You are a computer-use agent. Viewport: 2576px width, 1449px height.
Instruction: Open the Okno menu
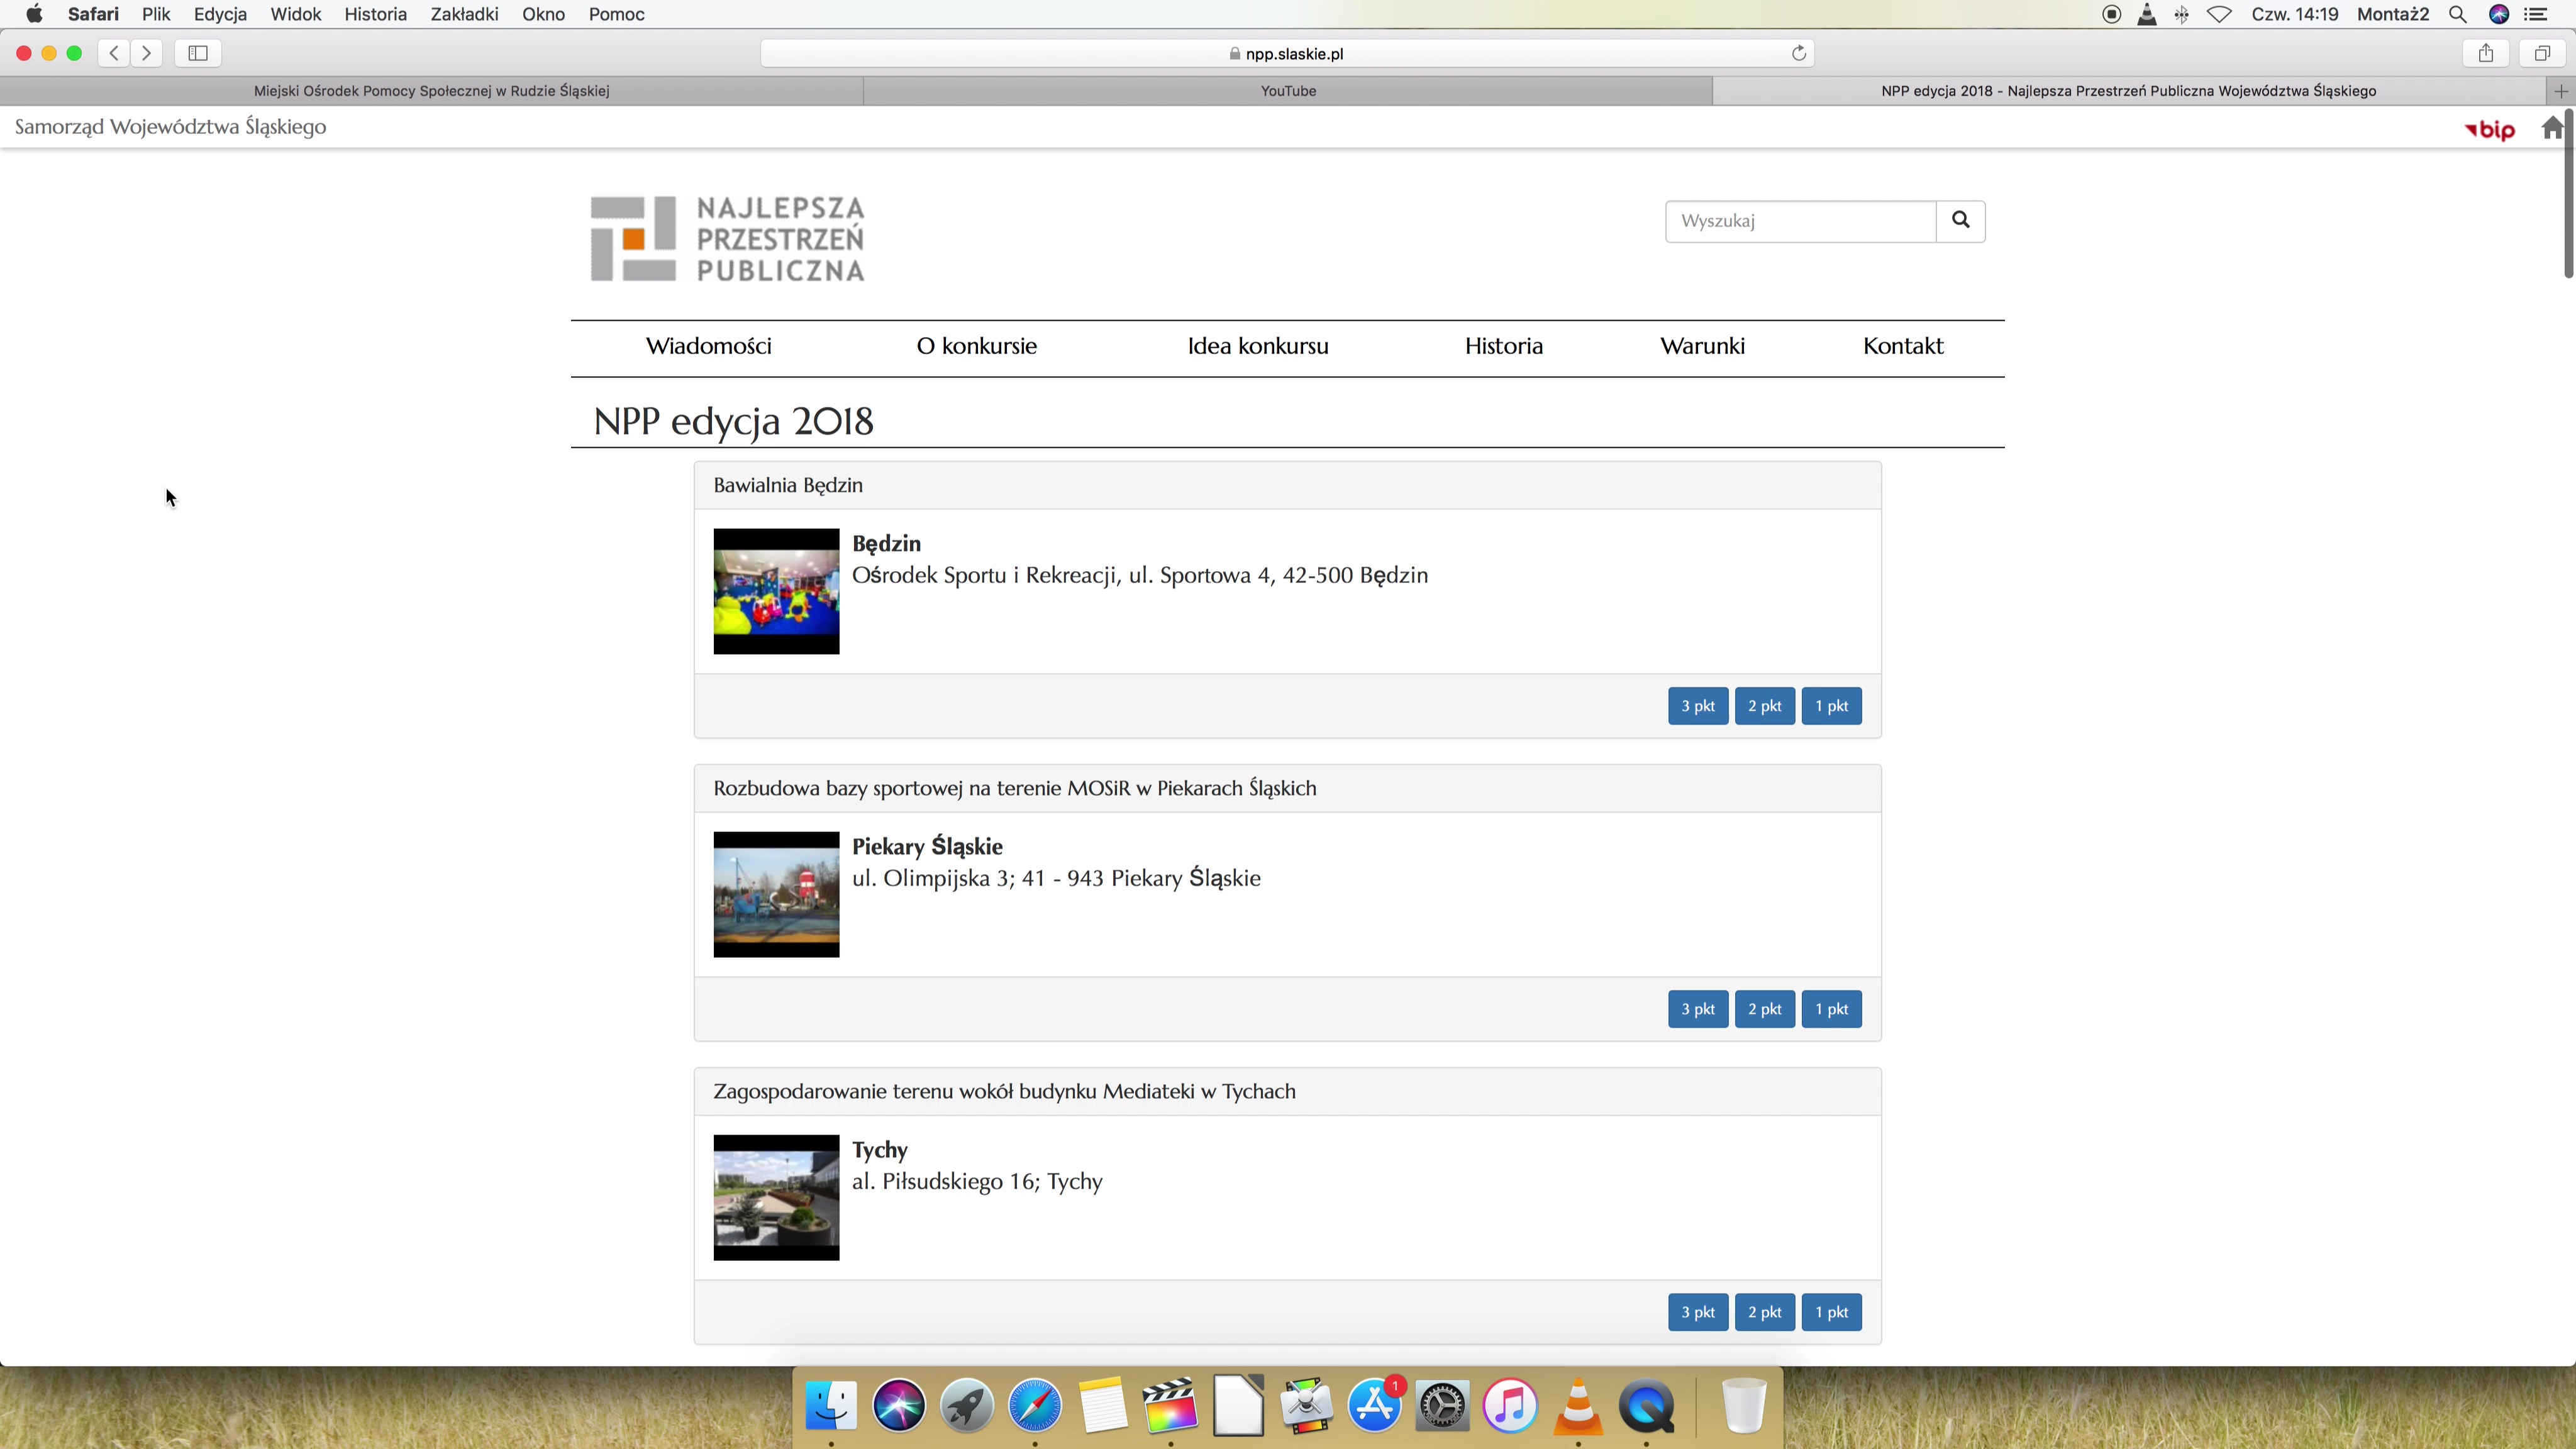pyautogui.click(x=543, y=14)
